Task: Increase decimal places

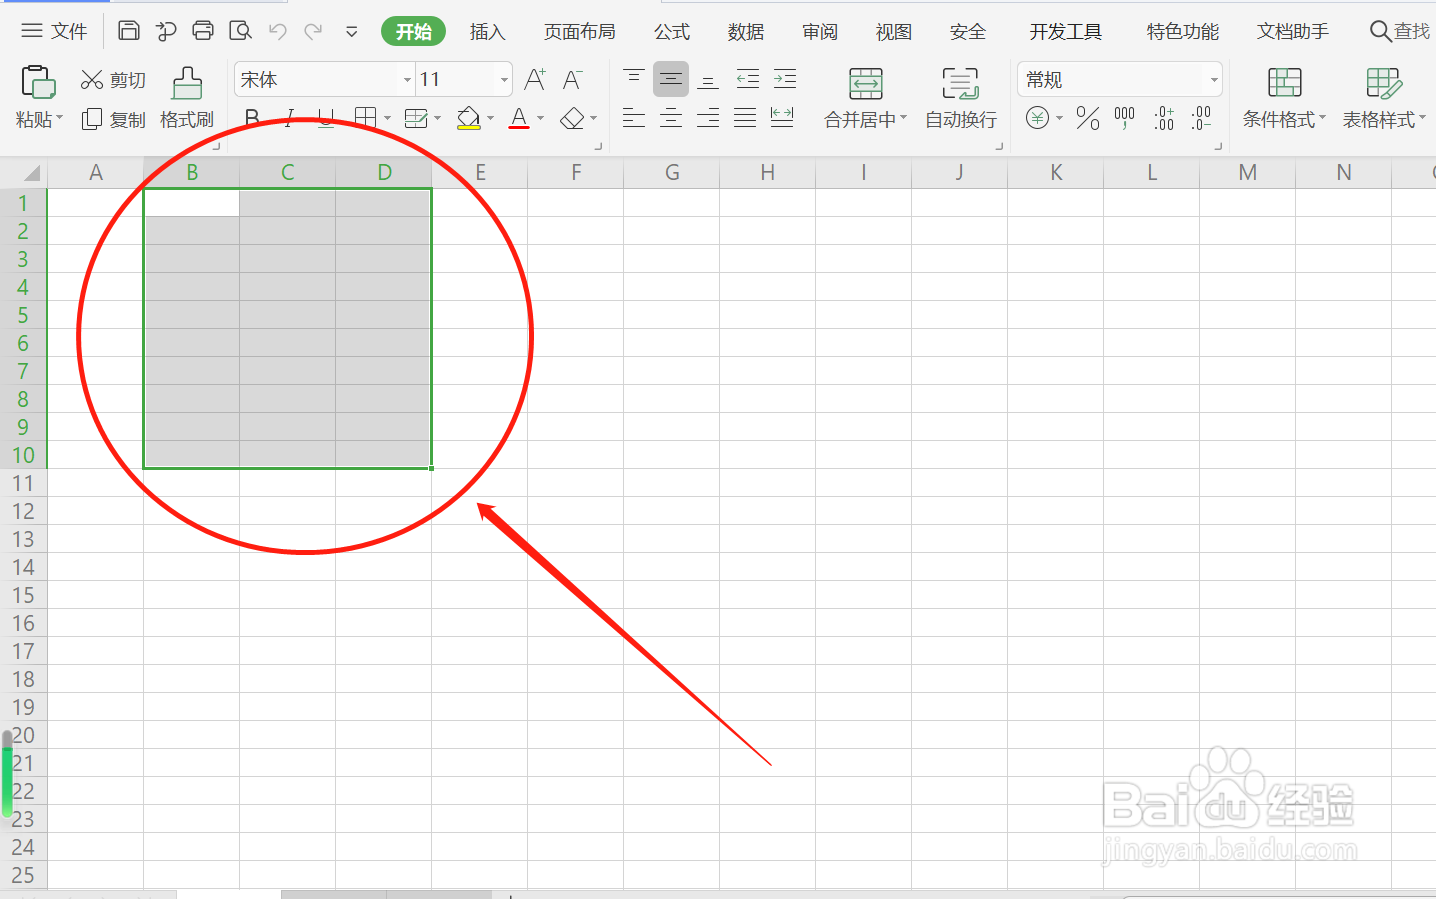Action: tap(1164, 119)
